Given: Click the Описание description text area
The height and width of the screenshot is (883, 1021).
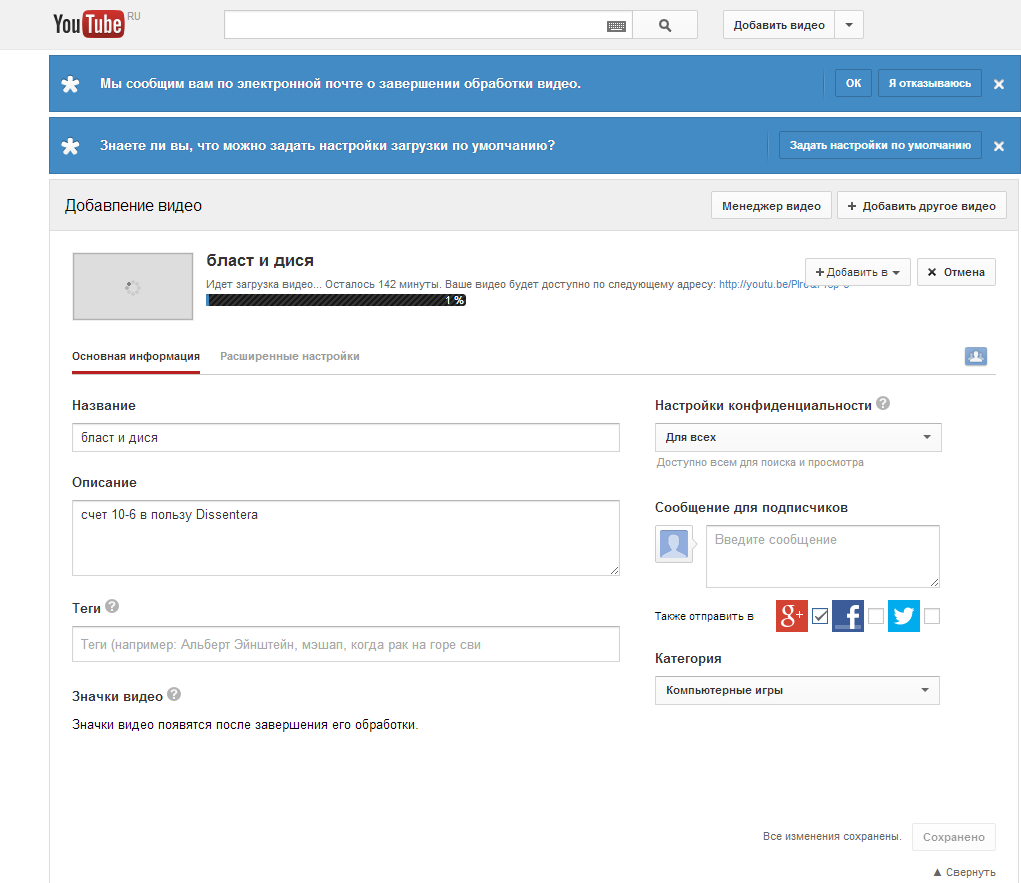Looking at the screenshot, I should click(x=346, y=538).
